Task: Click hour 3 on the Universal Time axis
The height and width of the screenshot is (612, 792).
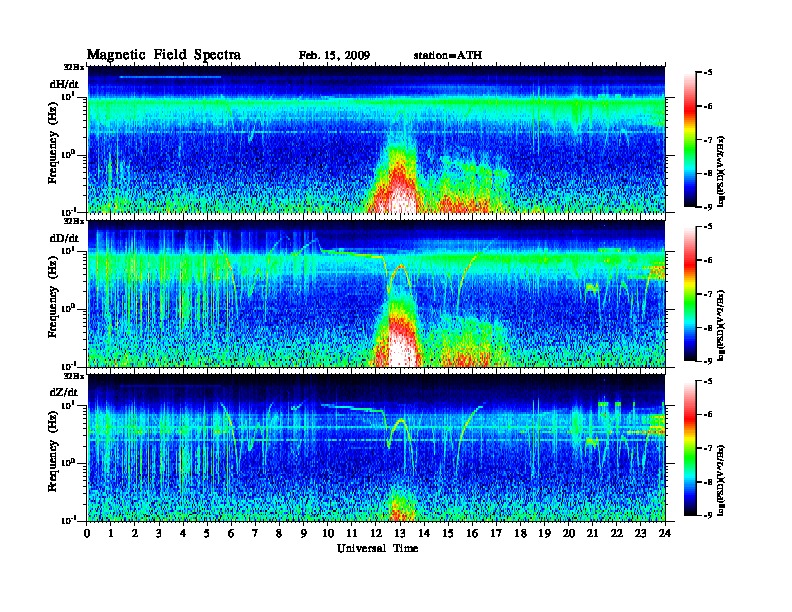Action: [x=159, y=534]
